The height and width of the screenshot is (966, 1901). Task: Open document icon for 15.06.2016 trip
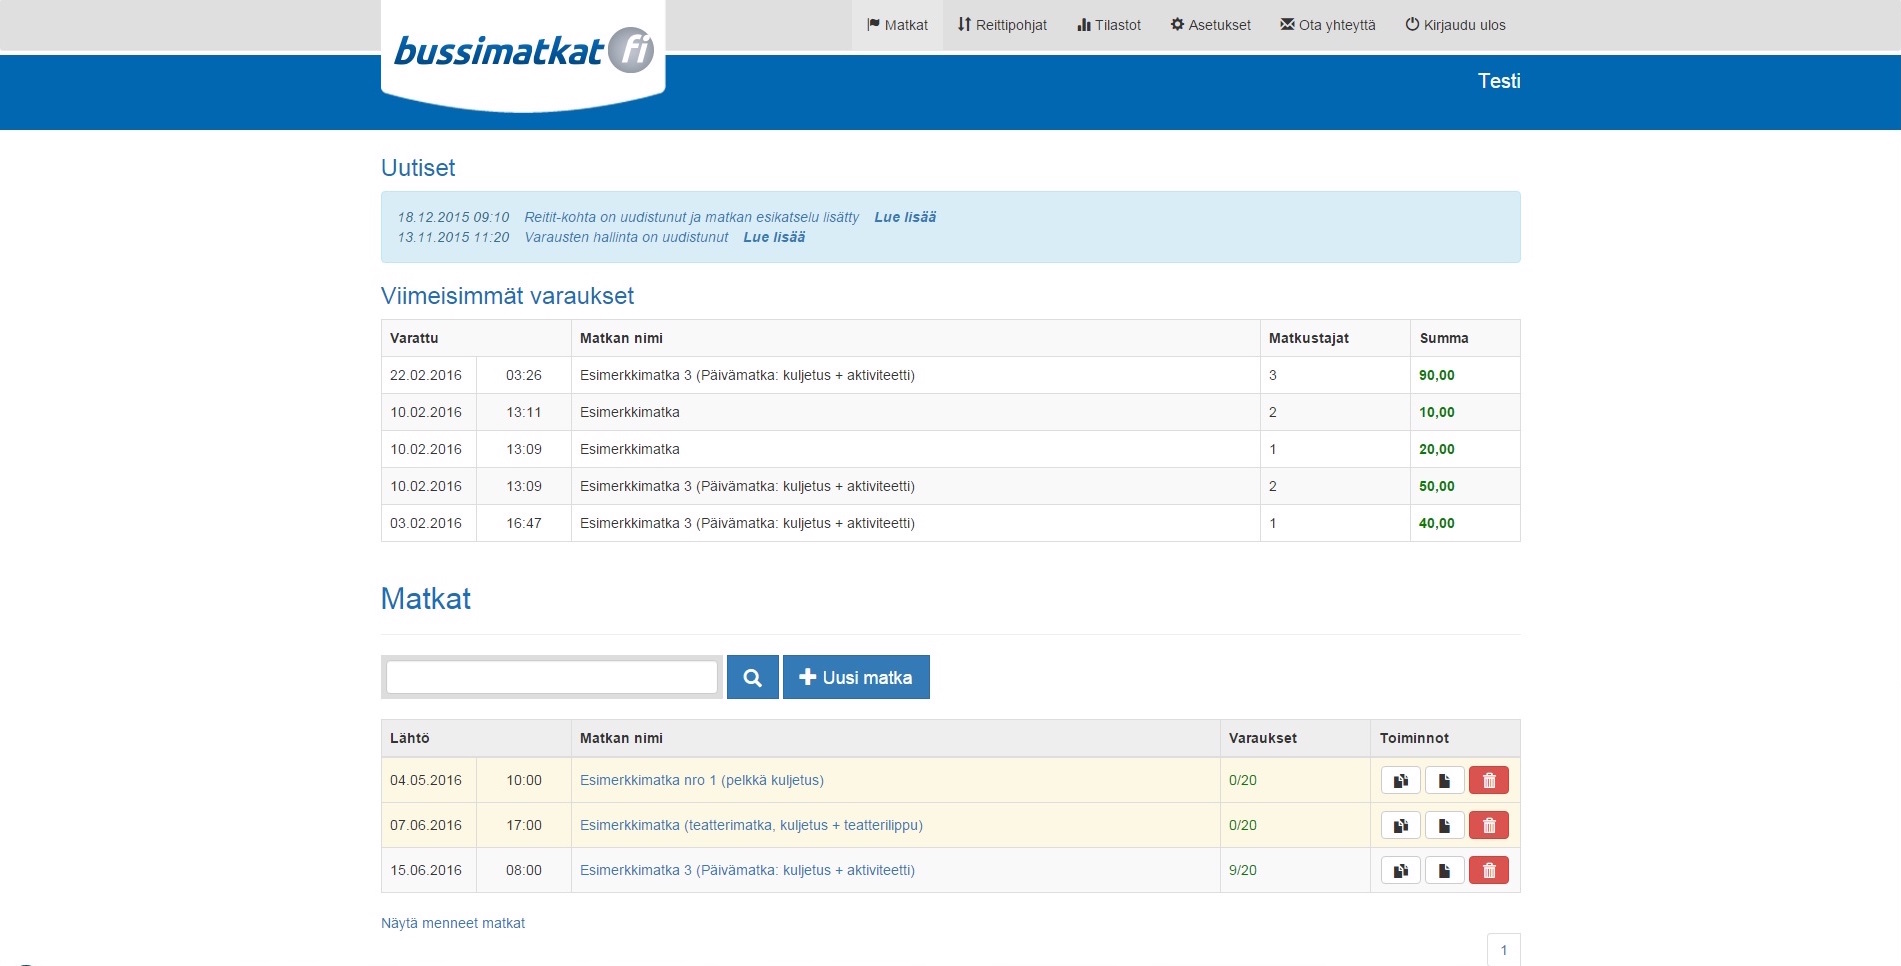coord(1444,870)
